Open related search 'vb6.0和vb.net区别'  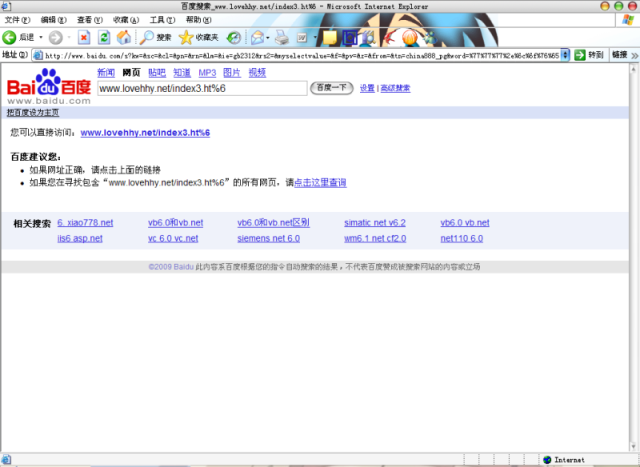(273, 222)
